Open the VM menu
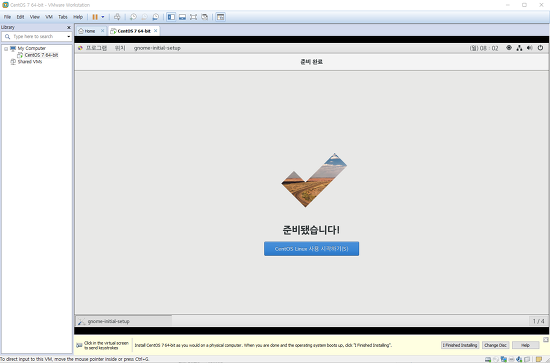550x363 pixels. 49,17
